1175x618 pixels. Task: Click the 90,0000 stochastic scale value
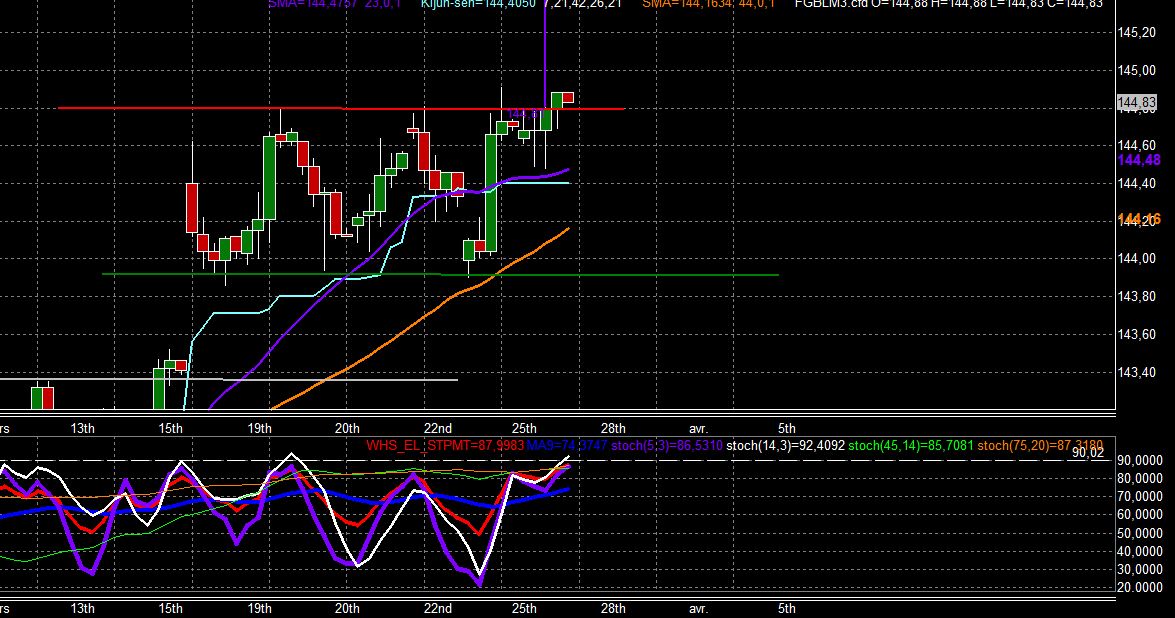1140,461
